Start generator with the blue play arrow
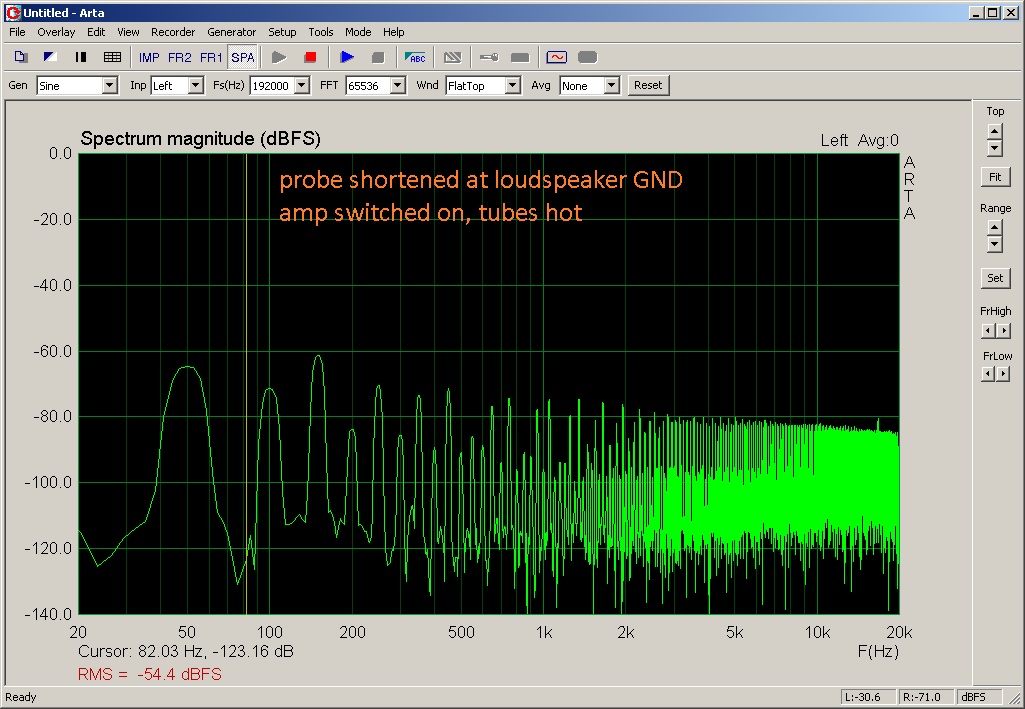The width and height of the screenshot is (1025, 709). (347, 58)
